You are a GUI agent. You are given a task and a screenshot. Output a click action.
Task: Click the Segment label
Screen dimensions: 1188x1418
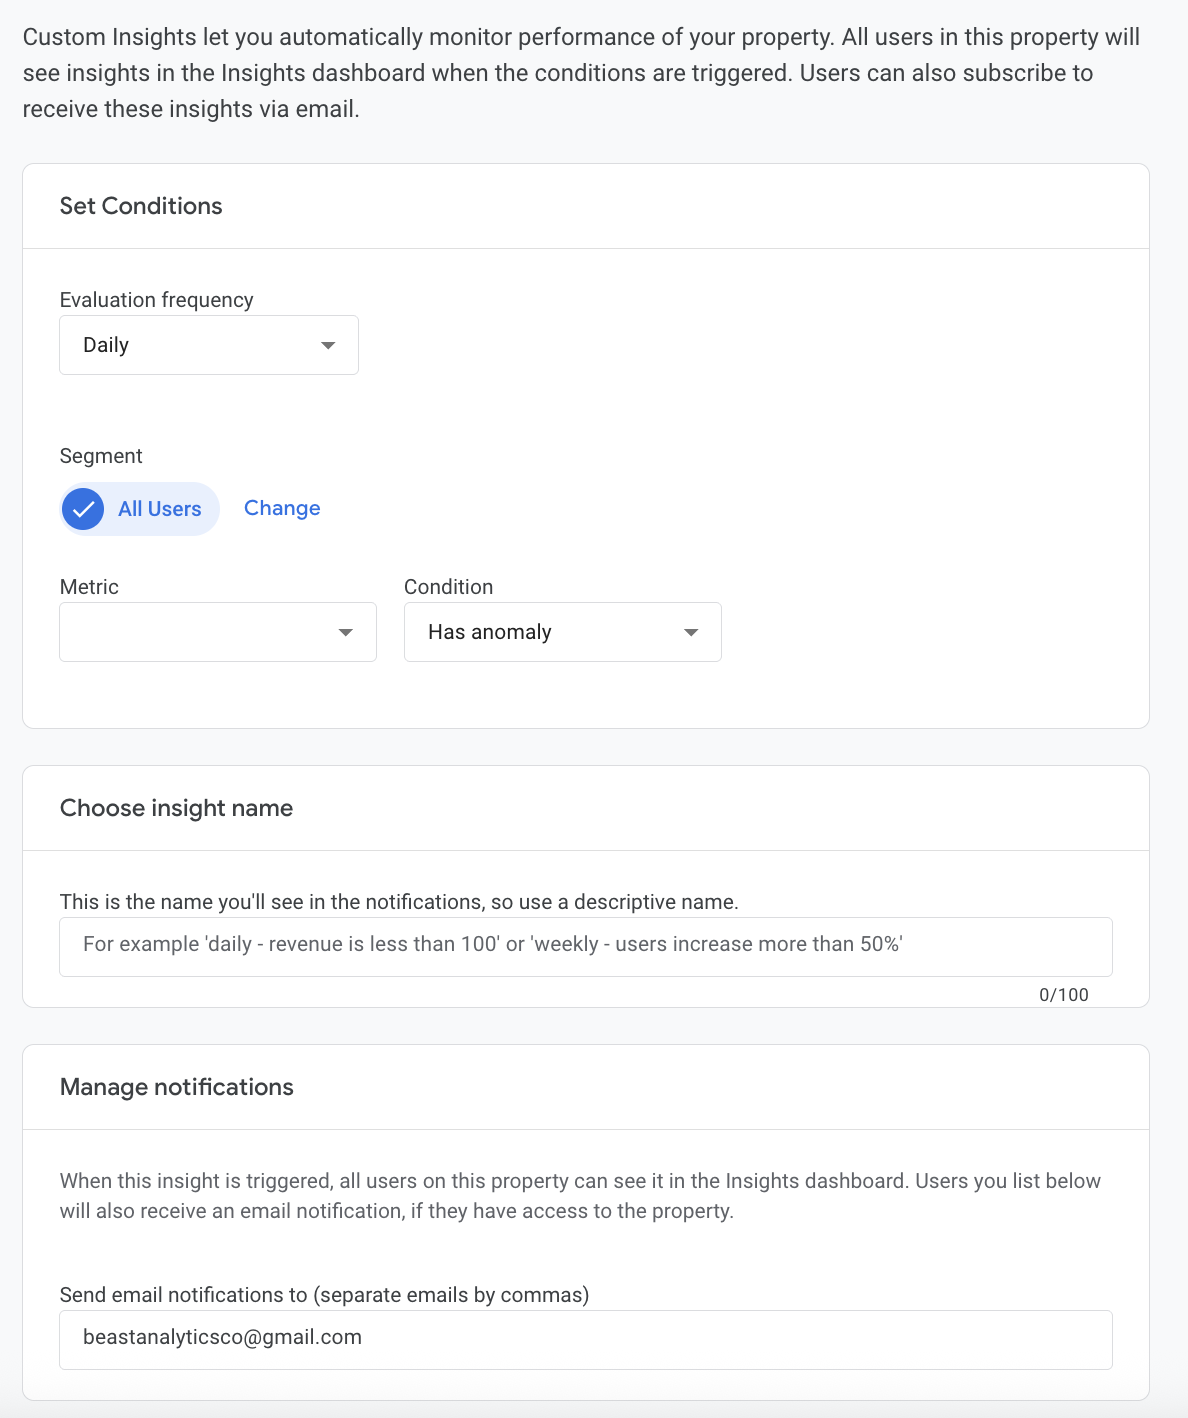(101, 456)
